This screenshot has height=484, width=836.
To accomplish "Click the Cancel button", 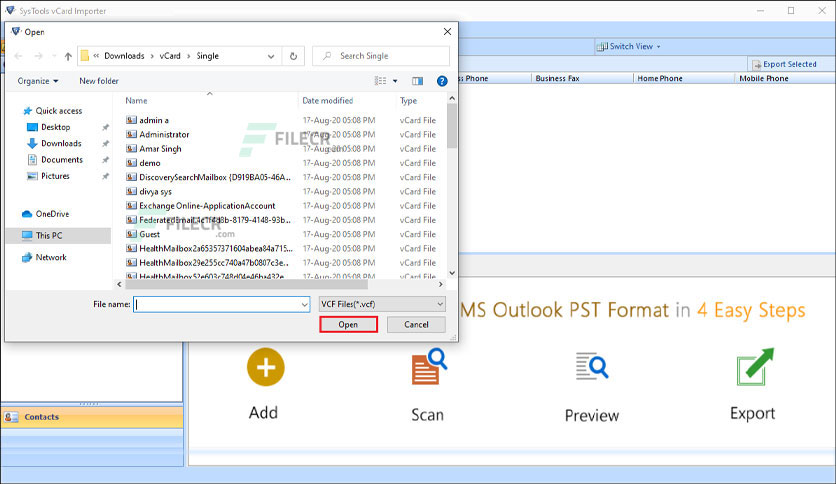I will coord(416,325).
